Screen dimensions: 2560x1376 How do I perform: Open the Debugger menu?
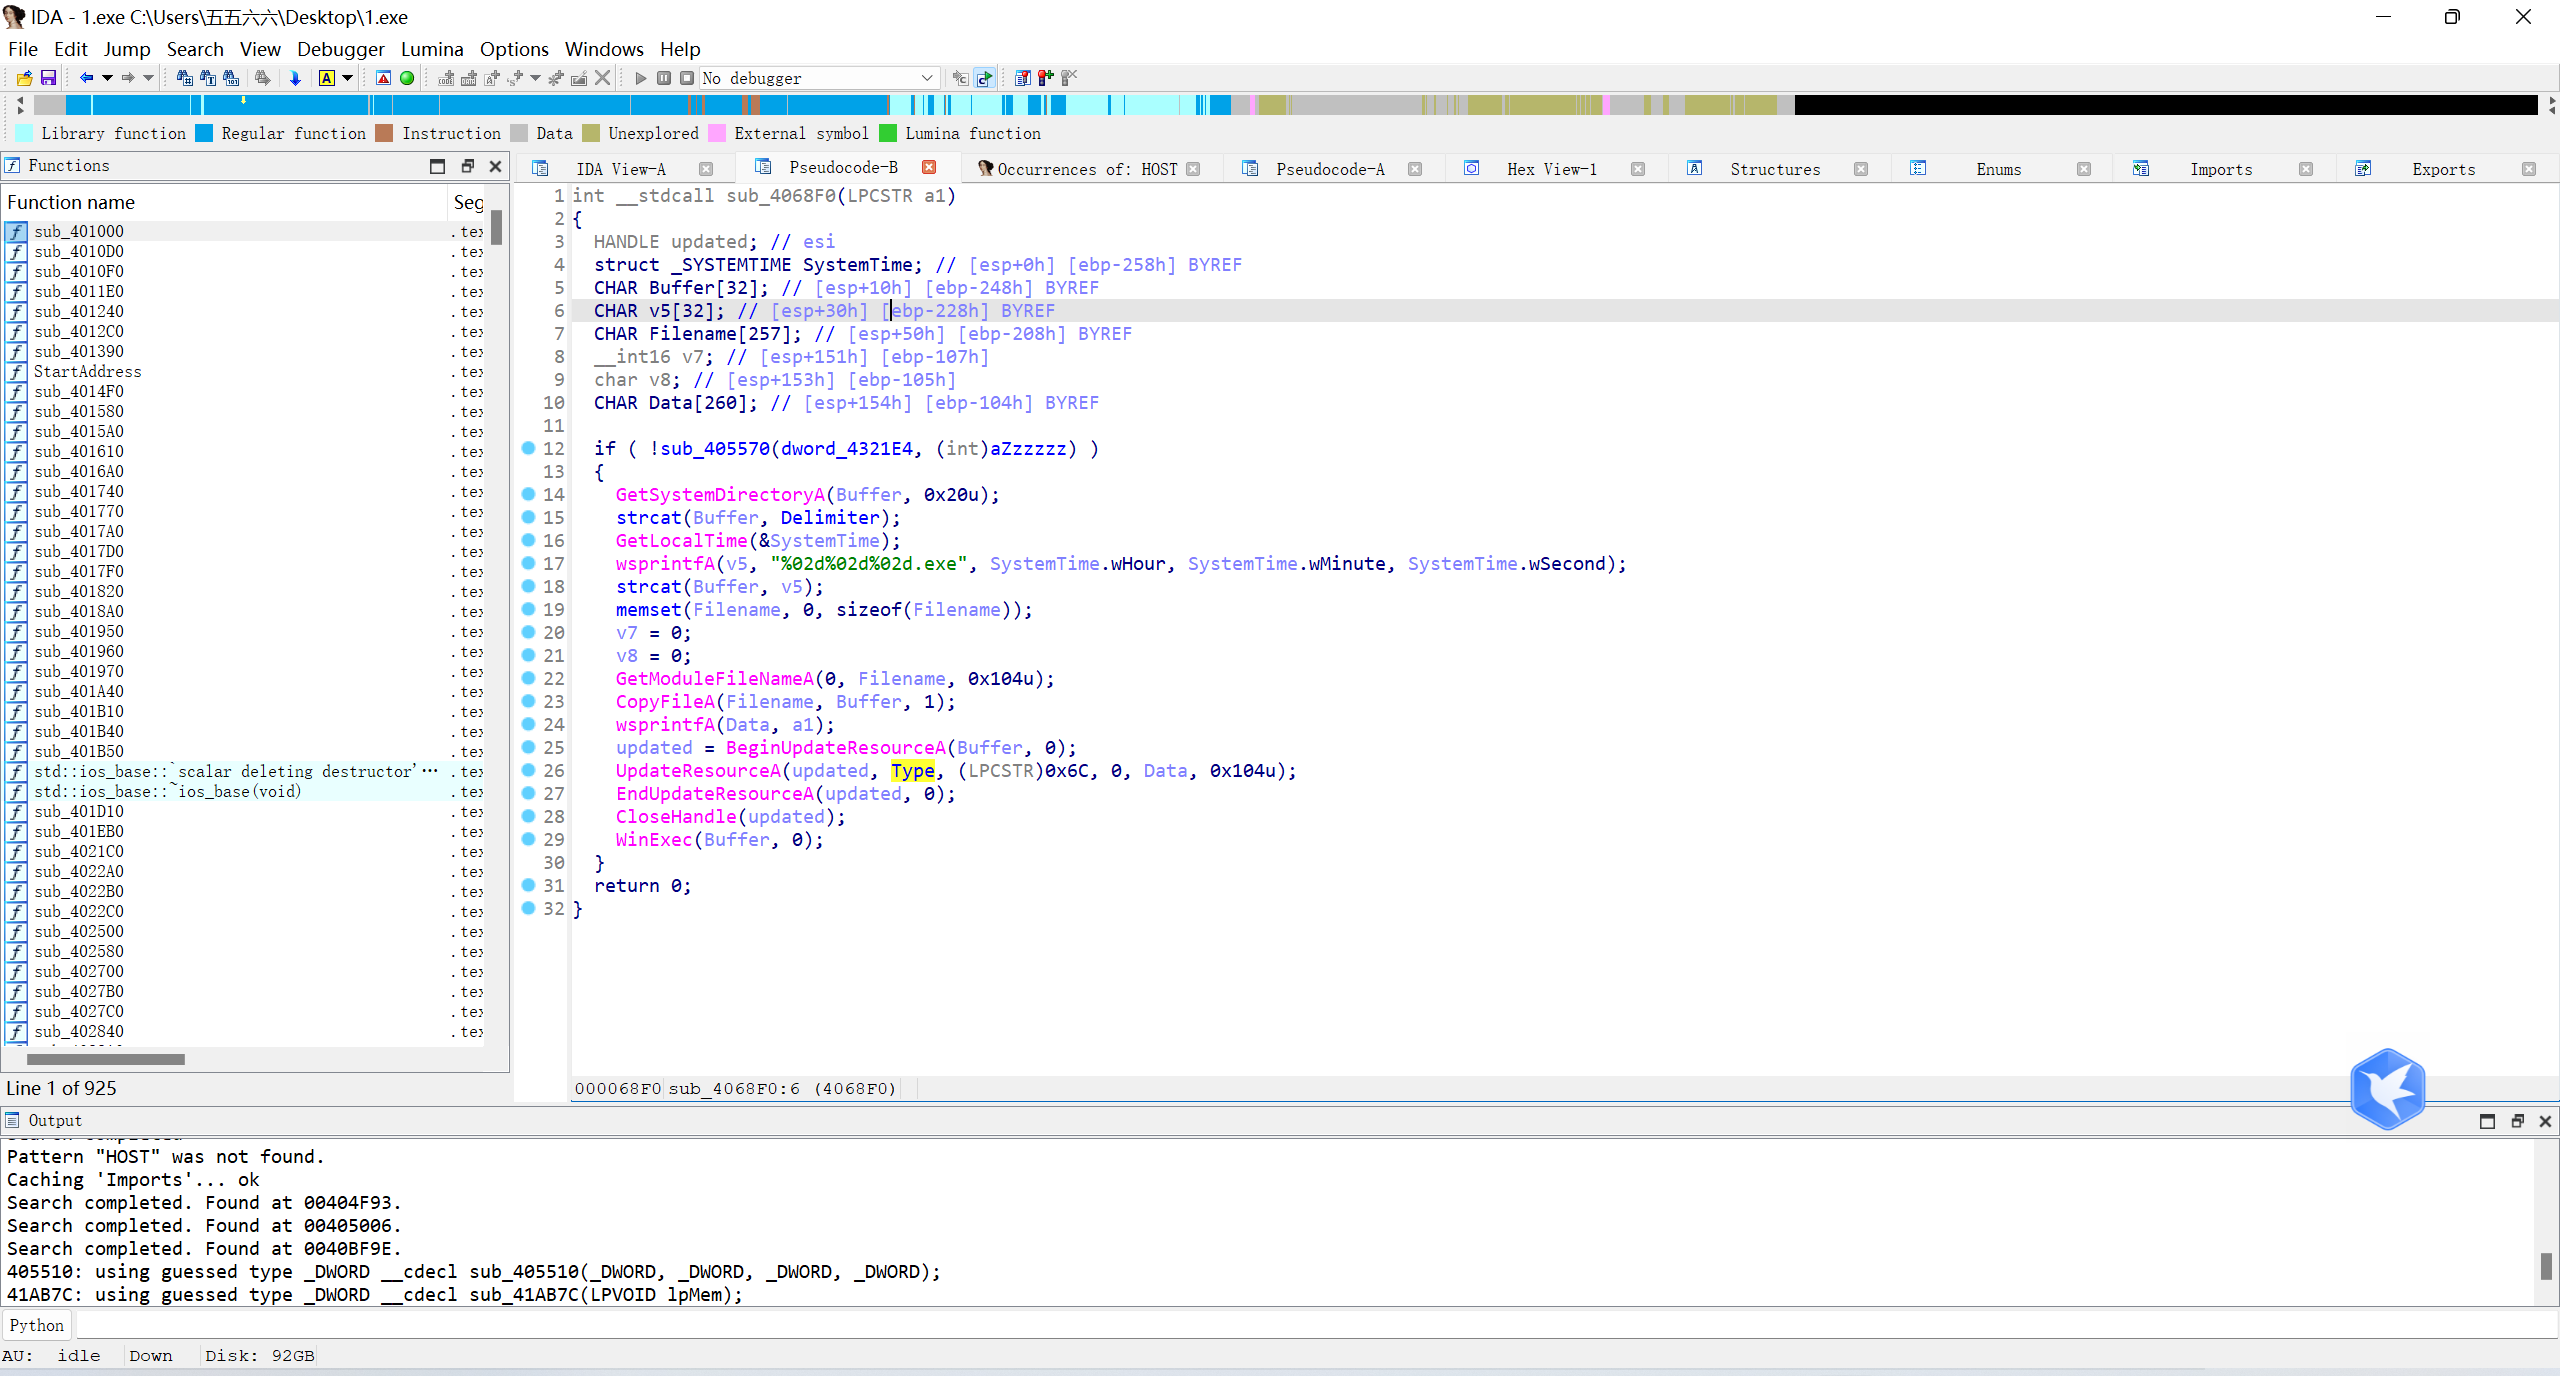click(340, 48)
